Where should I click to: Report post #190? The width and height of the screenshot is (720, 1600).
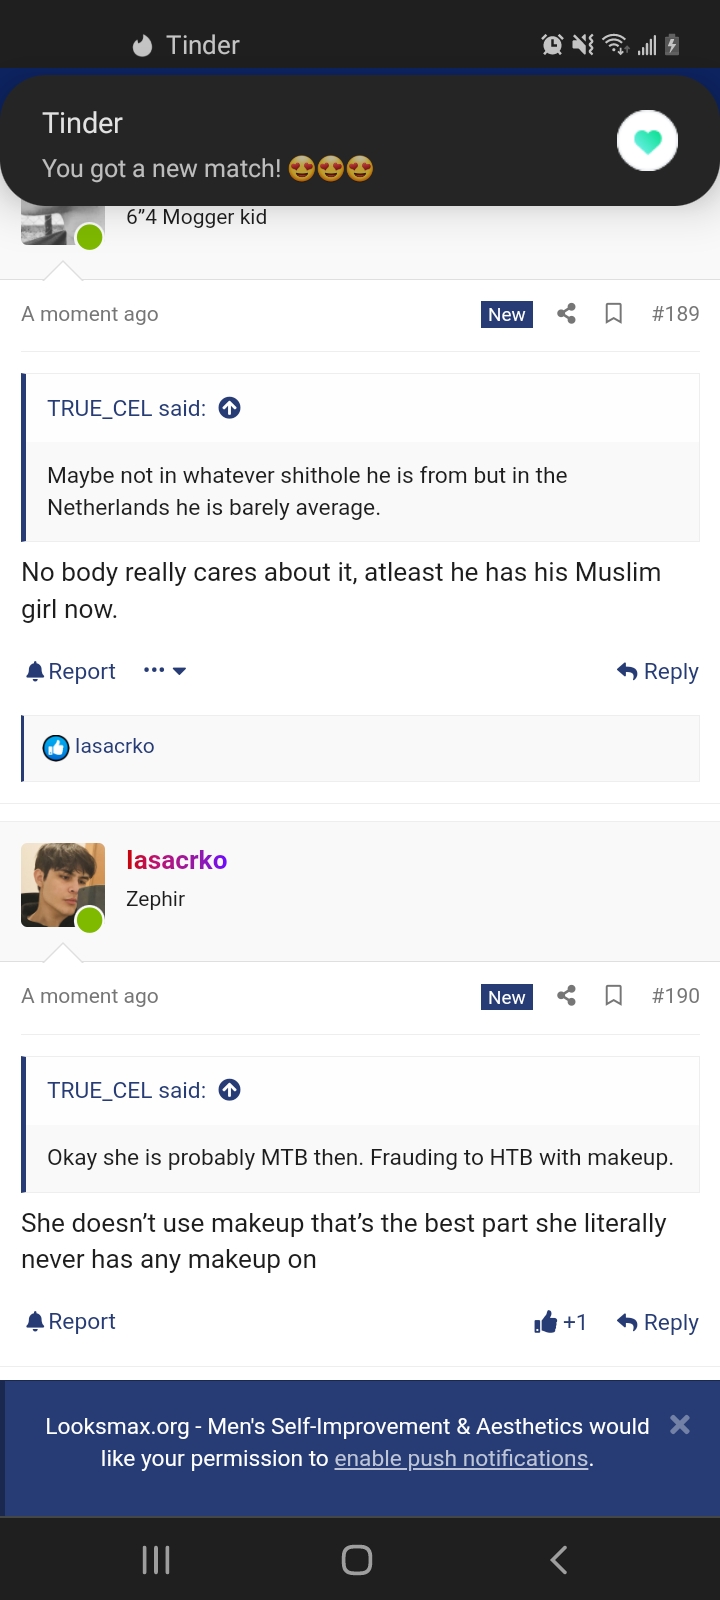click(71, 1322)
